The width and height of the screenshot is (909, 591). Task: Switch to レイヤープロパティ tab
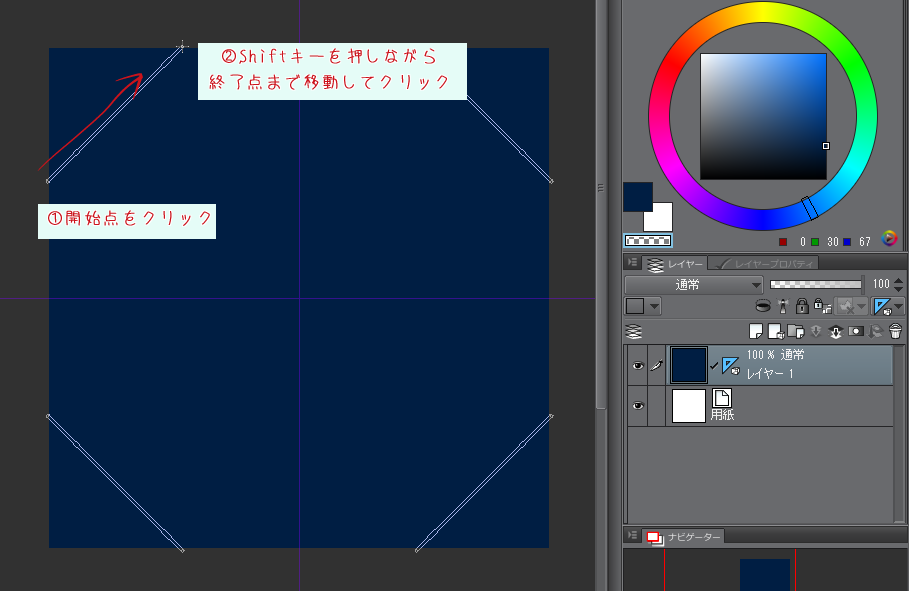pos(765,264)
